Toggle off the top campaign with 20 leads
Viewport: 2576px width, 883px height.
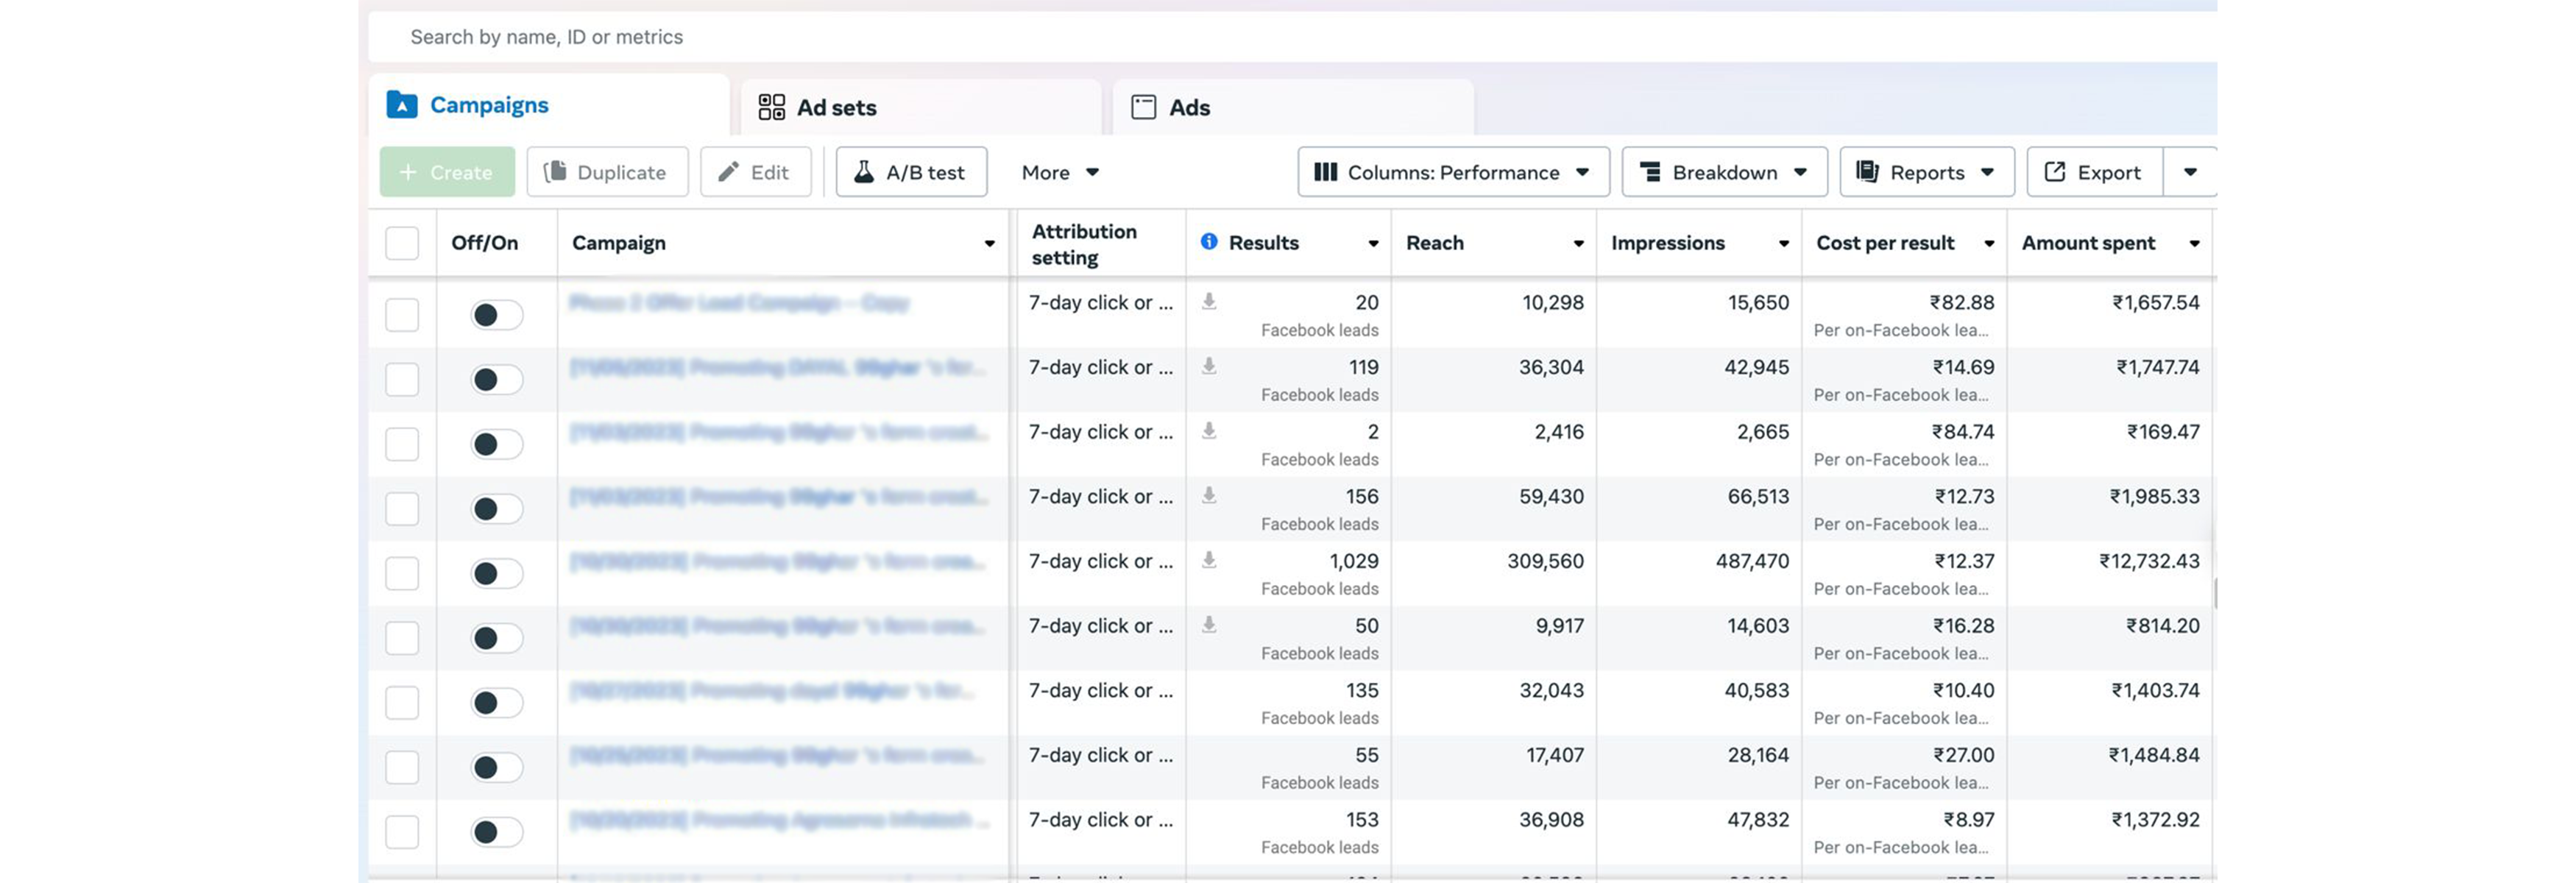click(x=496, y=314)
